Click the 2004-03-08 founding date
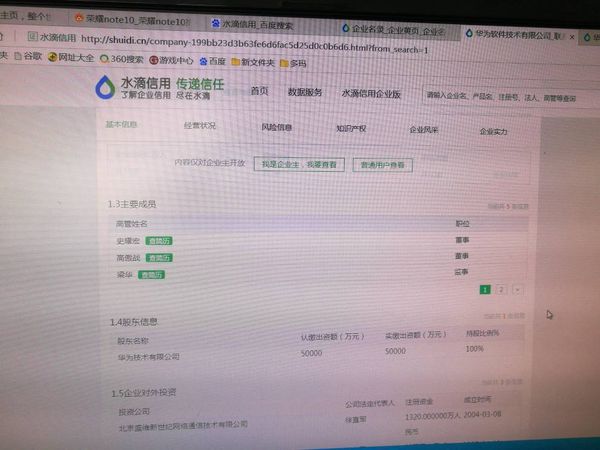The height and width of the screenshot is (450, 600). 484,414
